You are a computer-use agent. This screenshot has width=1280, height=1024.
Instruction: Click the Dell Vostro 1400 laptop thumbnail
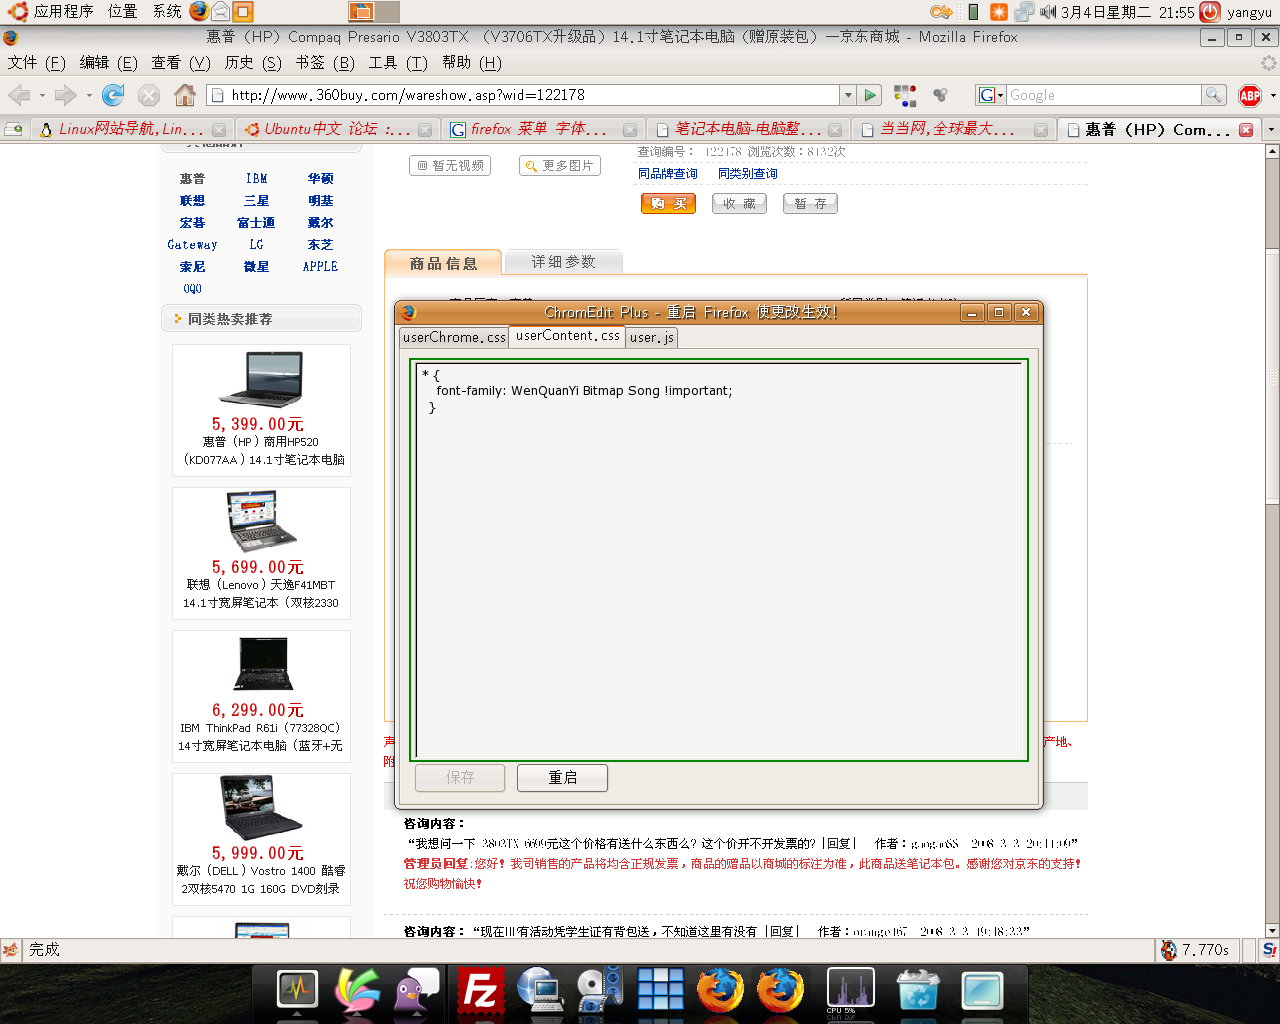[x=261, y=809]
